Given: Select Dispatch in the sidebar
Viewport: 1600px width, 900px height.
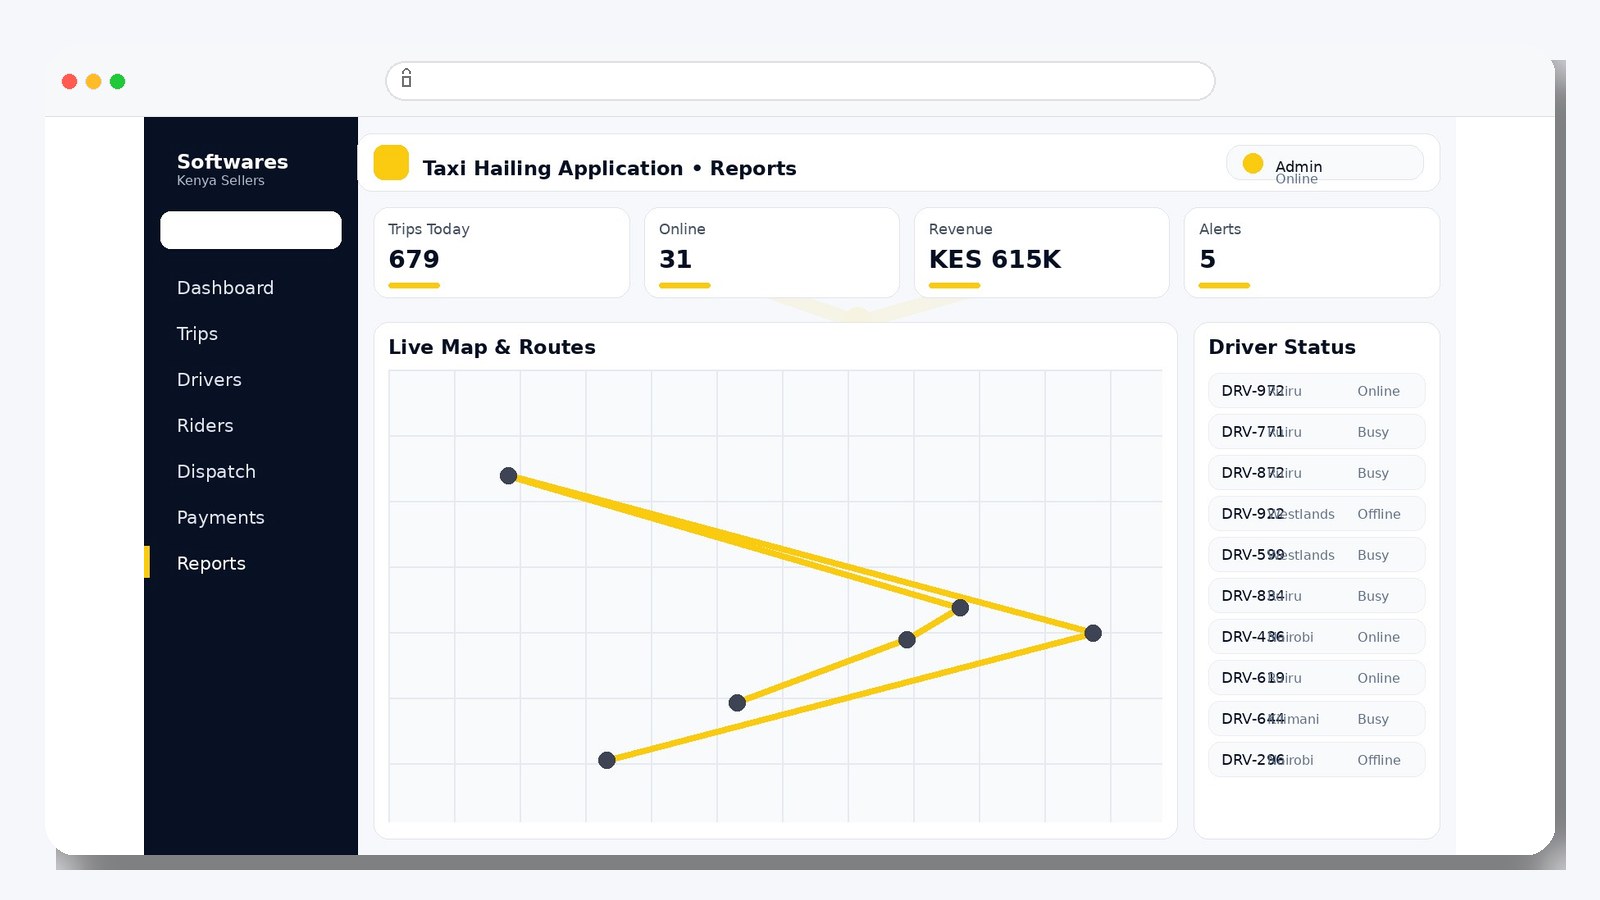Looking at the screenshot, I should [x=216, y=472].
